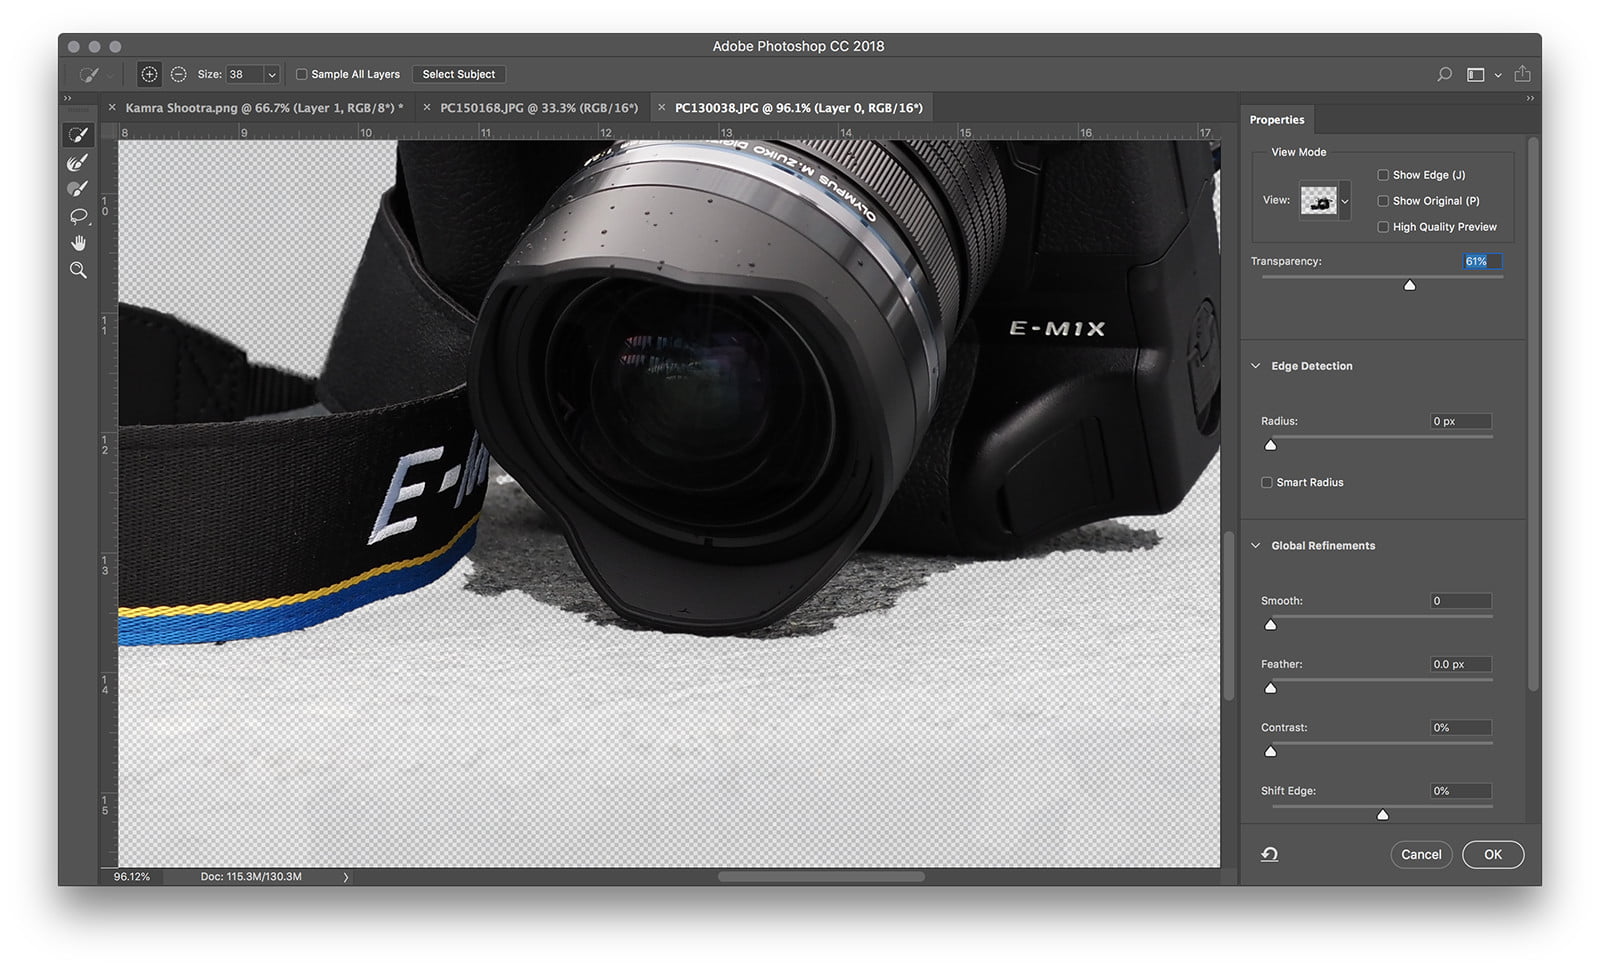Open the View mode dropdown
Screen dimensions: 1600x969
(1344, 200)
